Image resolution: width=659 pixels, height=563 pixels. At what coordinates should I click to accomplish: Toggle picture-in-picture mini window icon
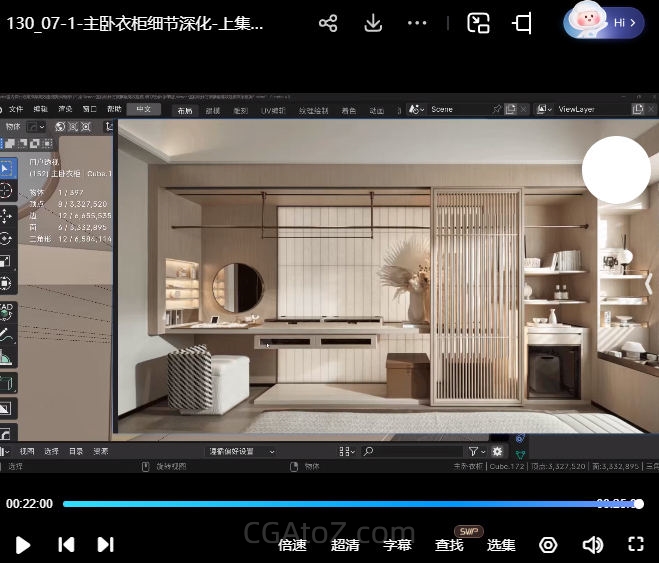click(x=479, y=24)
